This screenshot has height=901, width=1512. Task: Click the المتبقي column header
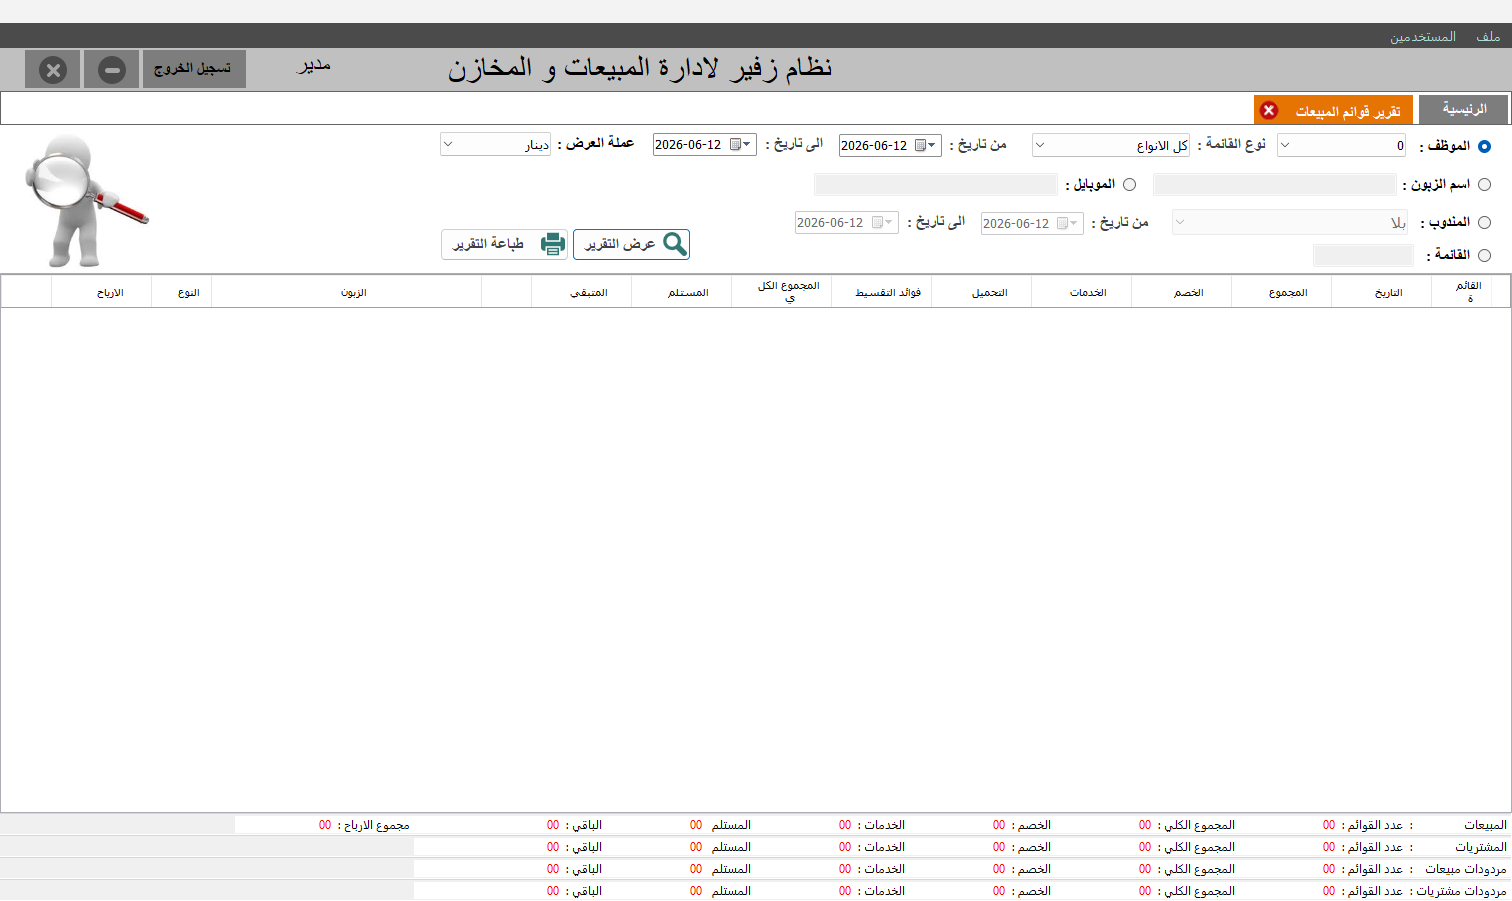(581, 292)
